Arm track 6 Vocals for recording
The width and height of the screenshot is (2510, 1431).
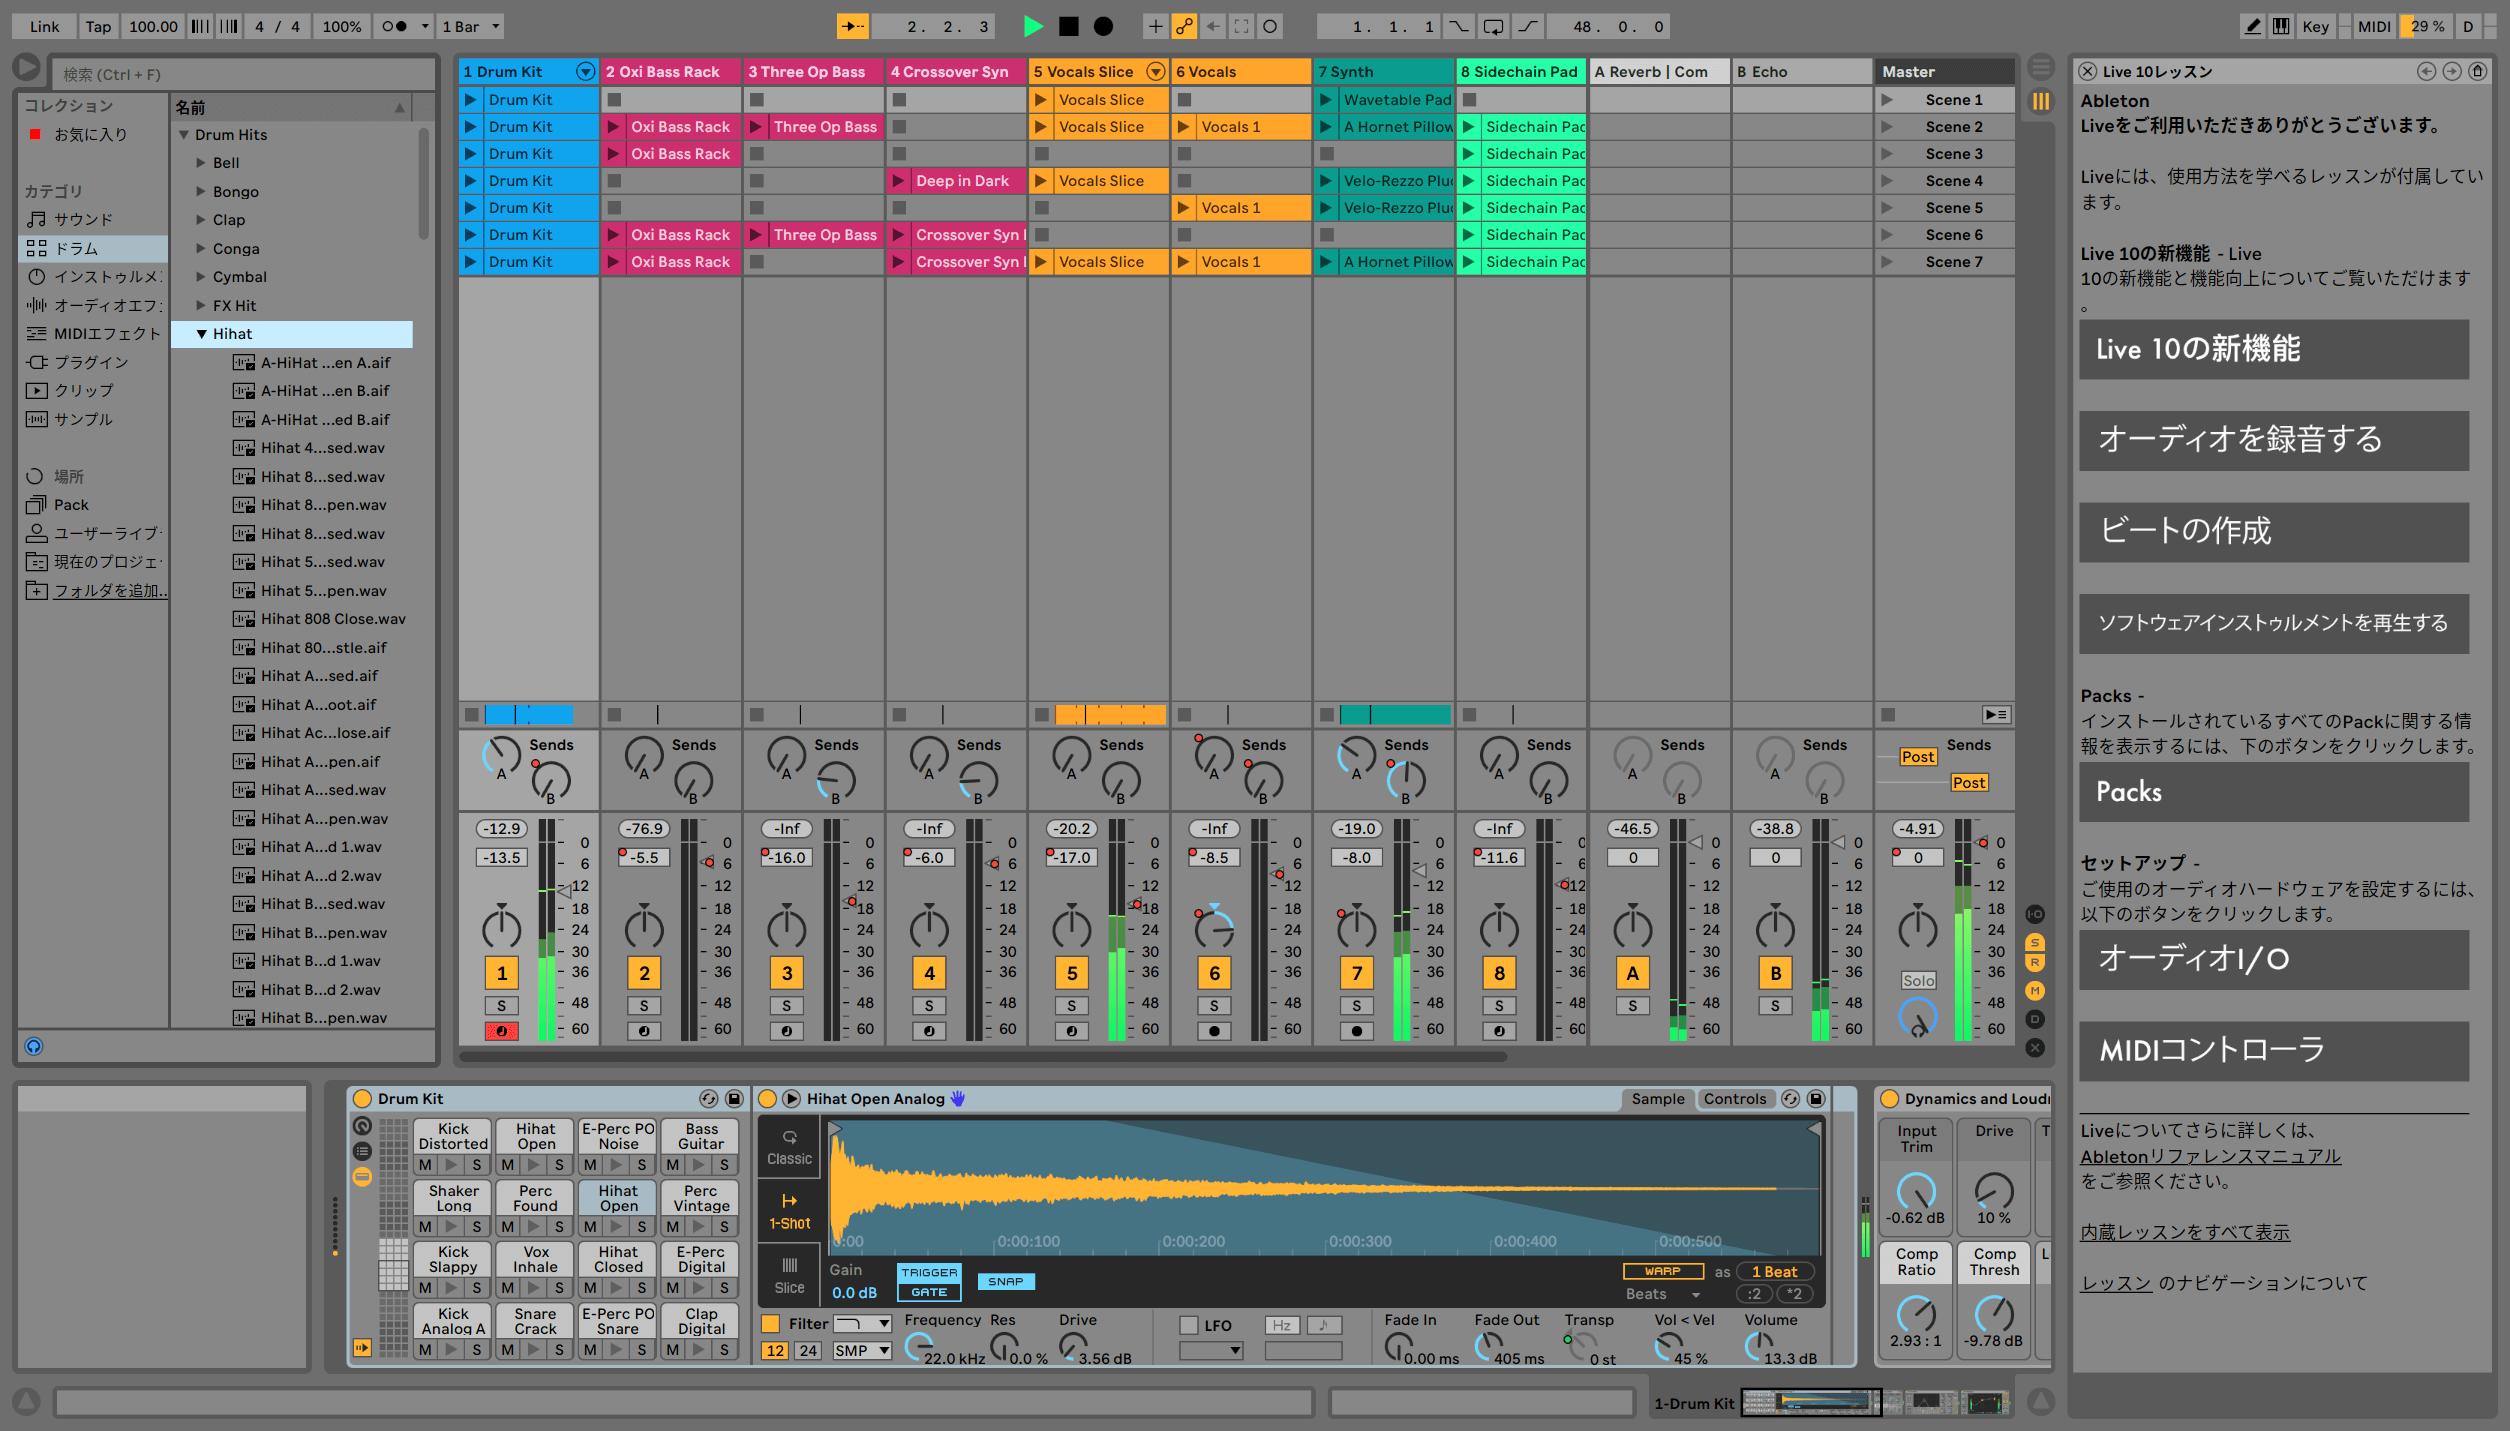pyautogui.click(x=1214, y=1031)
